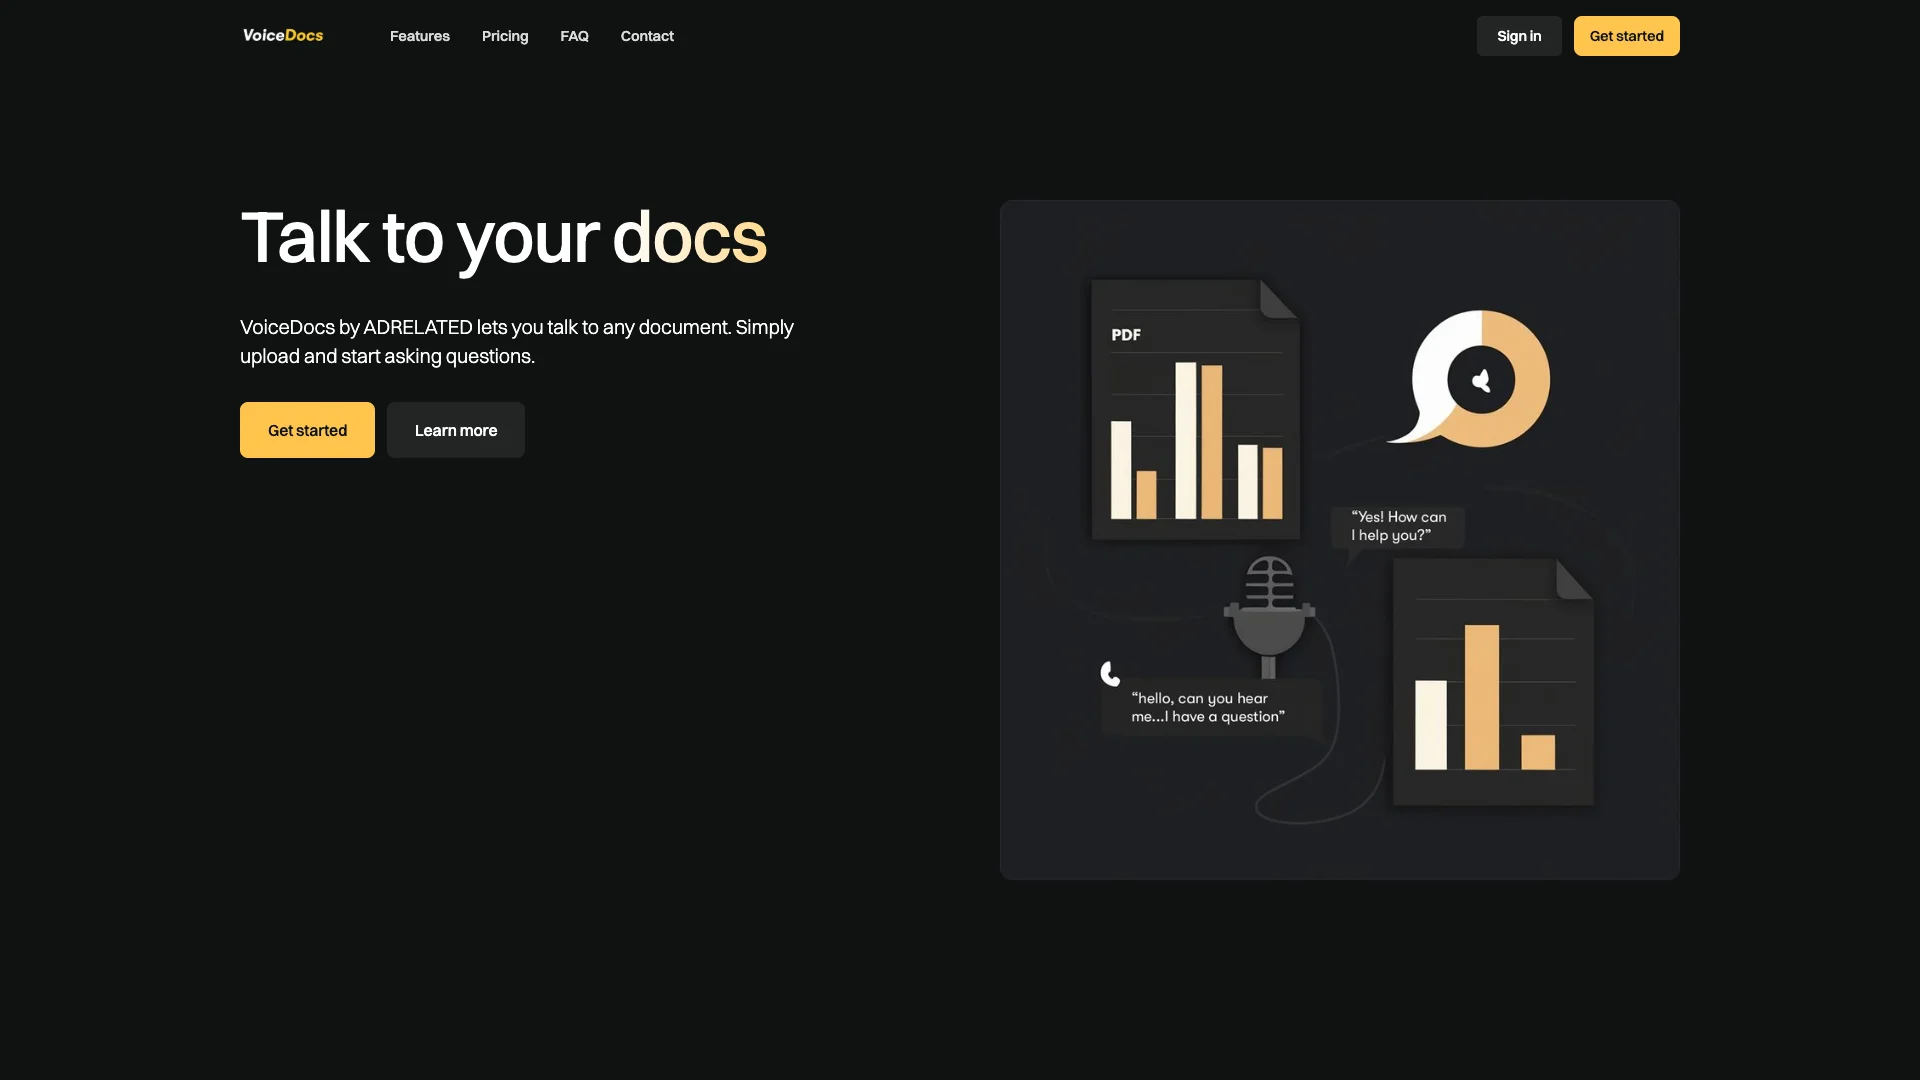The image size is (1920, 1080).
Task: Click the 'hello, can you hear me' bubble
Action: pyautogui.click(x=1207, y=707)
